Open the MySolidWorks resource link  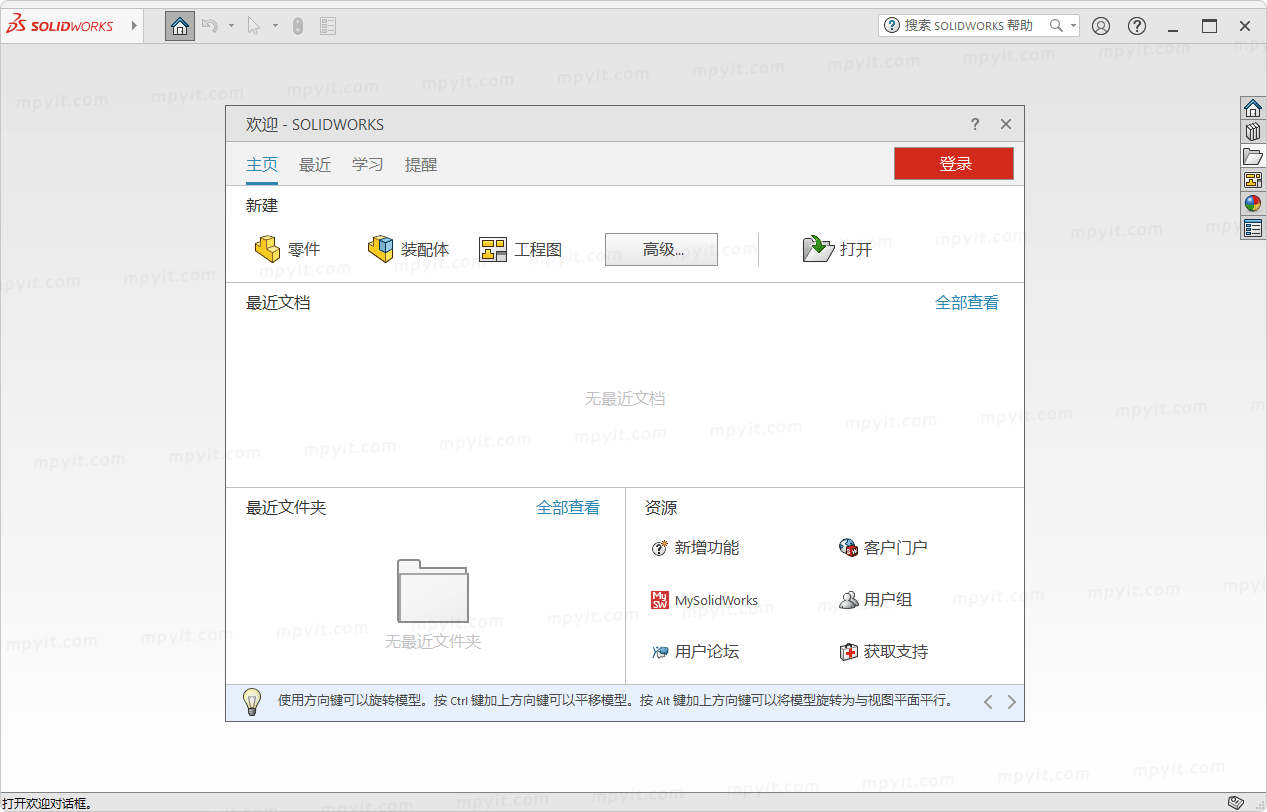tap(704, 600)
